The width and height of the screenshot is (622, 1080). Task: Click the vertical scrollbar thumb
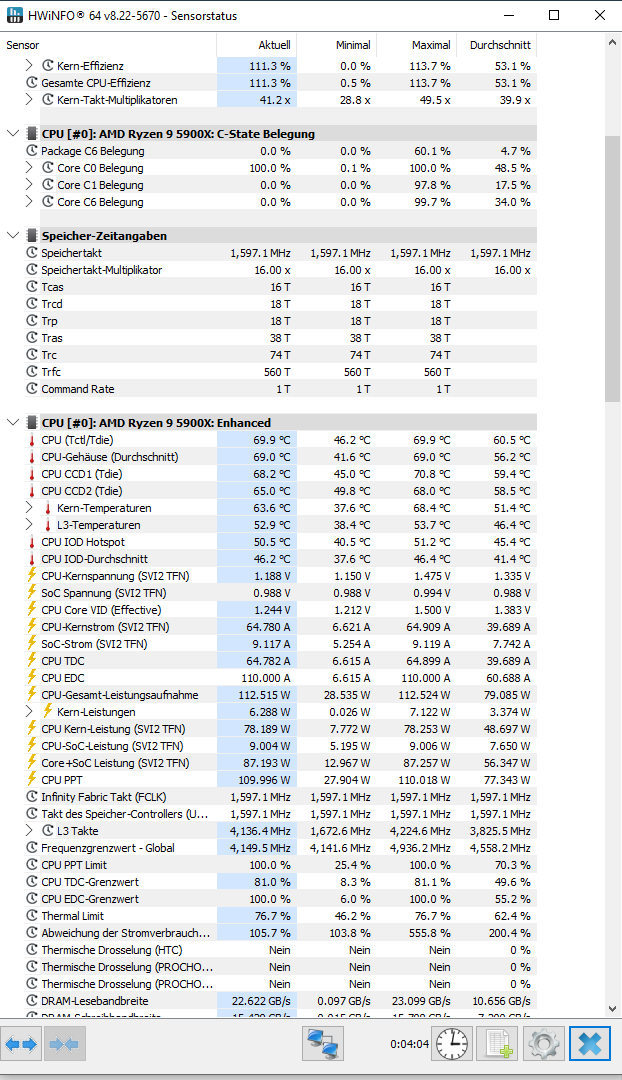tap(612, 269)
